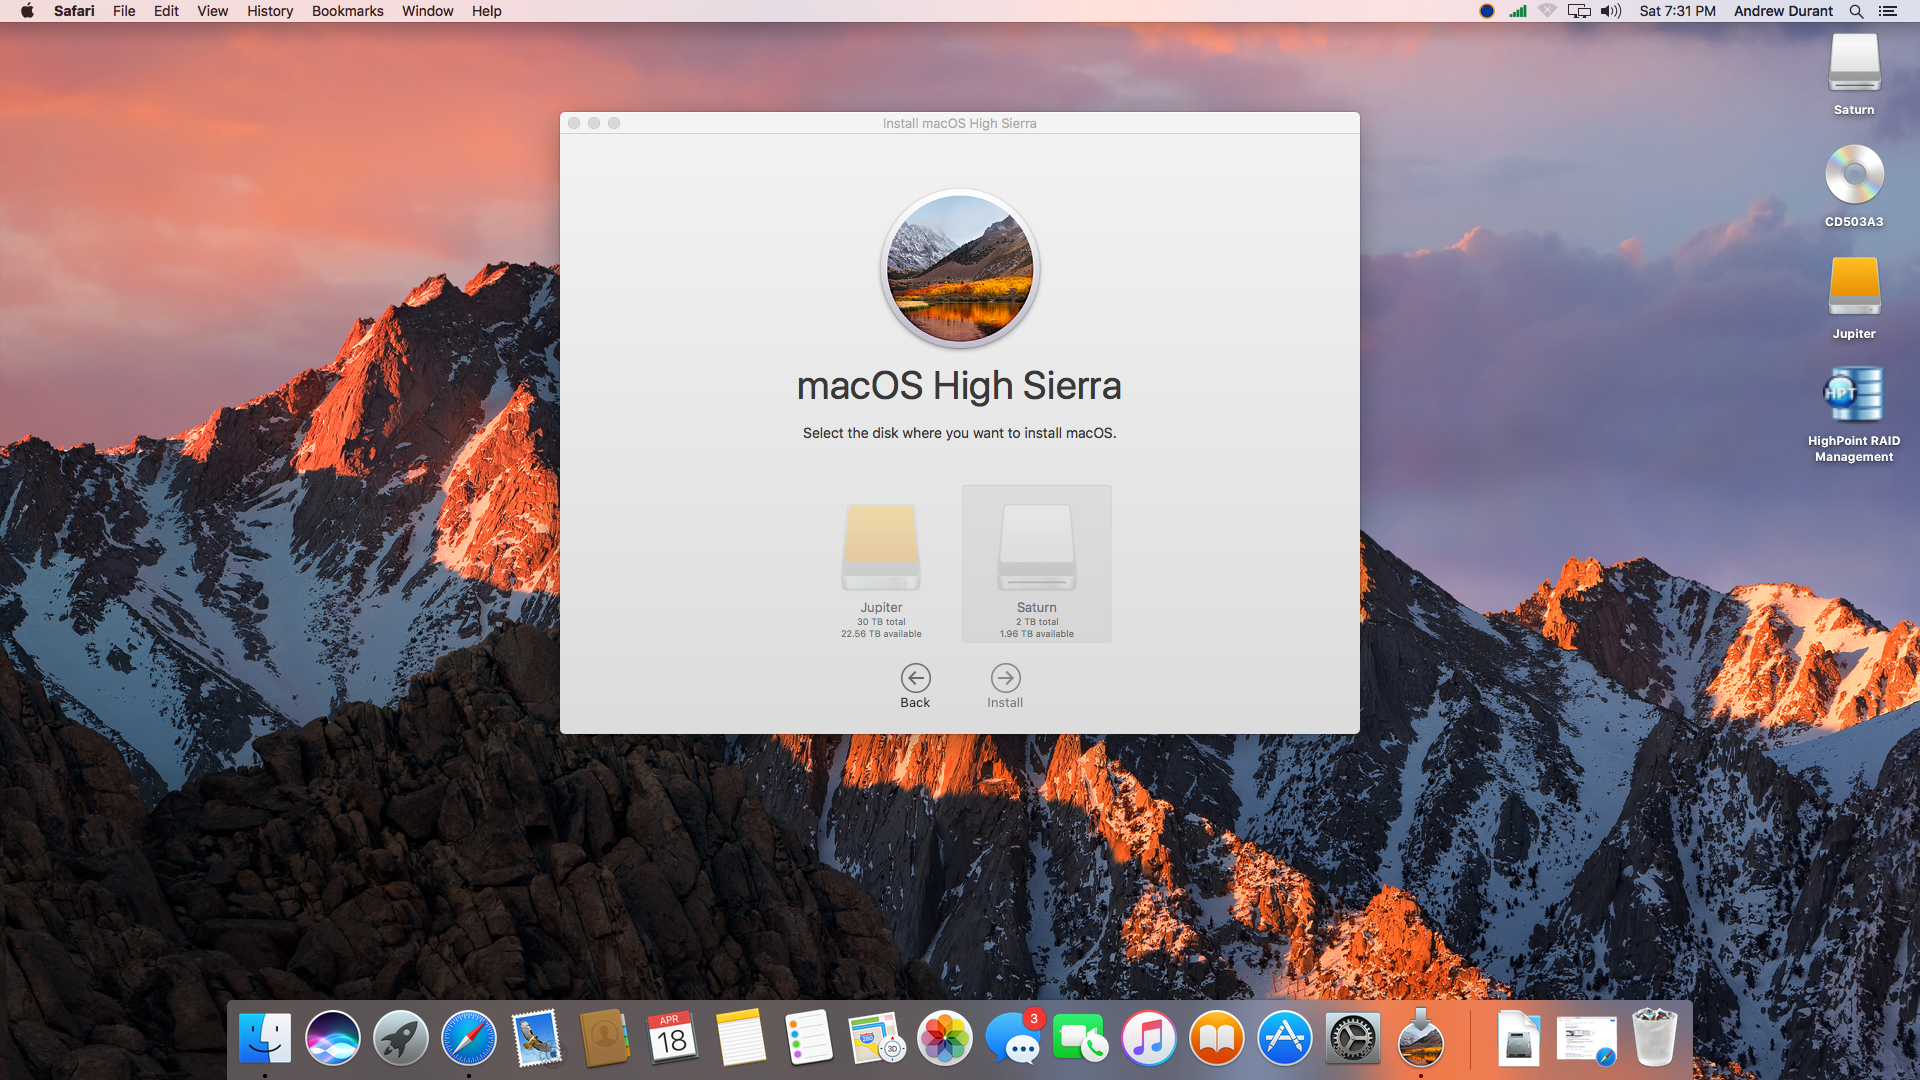Open Photos from the Dock
The height and width of the screenshot is (1080, 1920).
[945, 1038]
